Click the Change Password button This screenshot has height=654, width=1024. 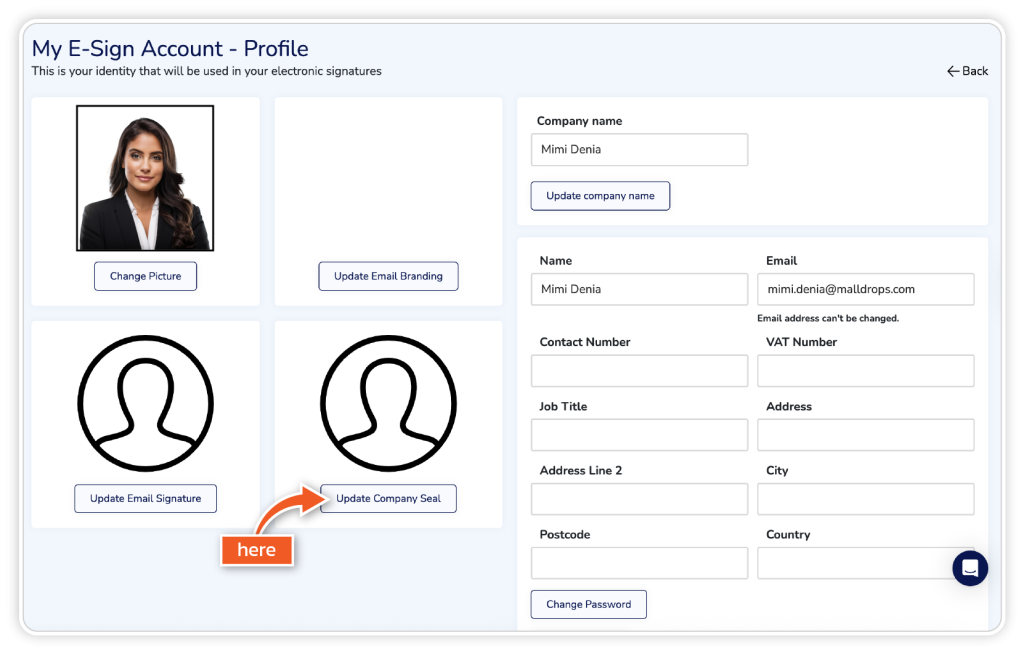pyautogui.click(x=588, y=604)
